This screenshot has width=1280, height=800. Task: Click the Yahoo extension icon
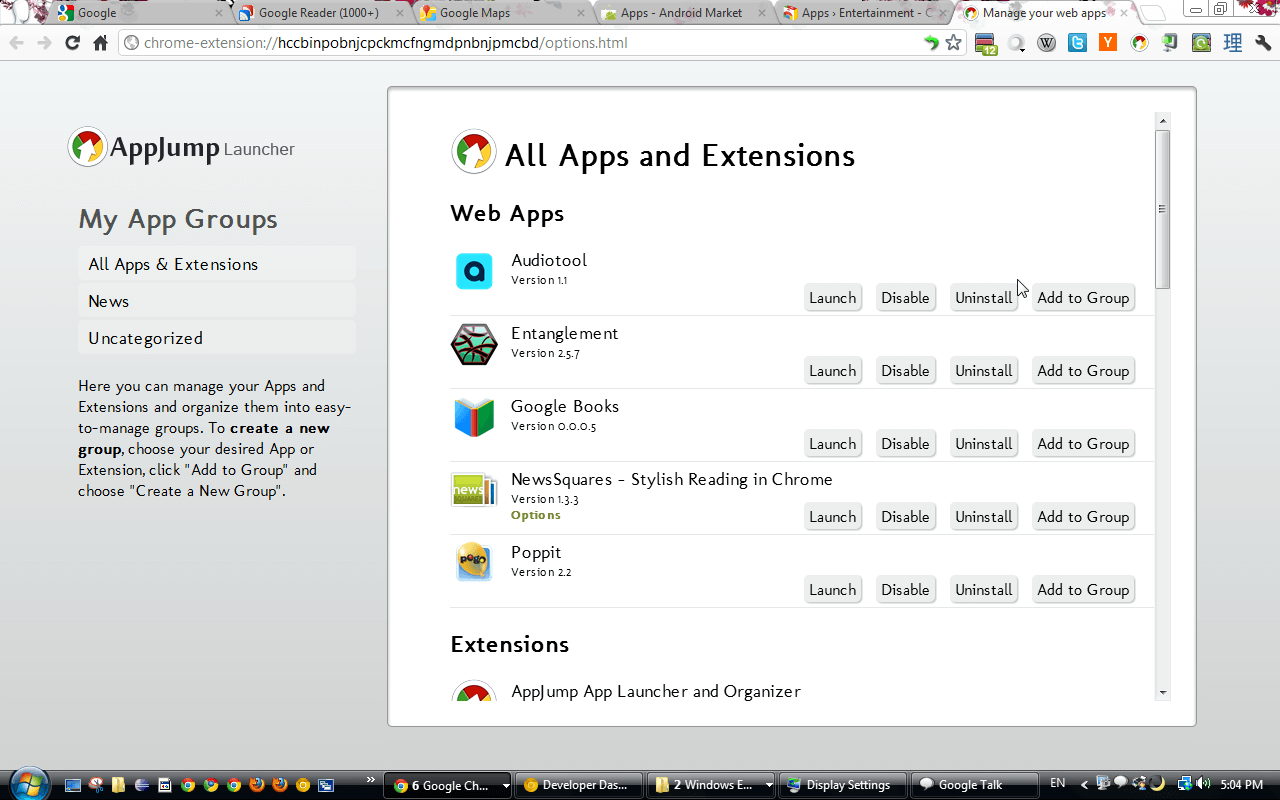click(x=1107, y=43)
